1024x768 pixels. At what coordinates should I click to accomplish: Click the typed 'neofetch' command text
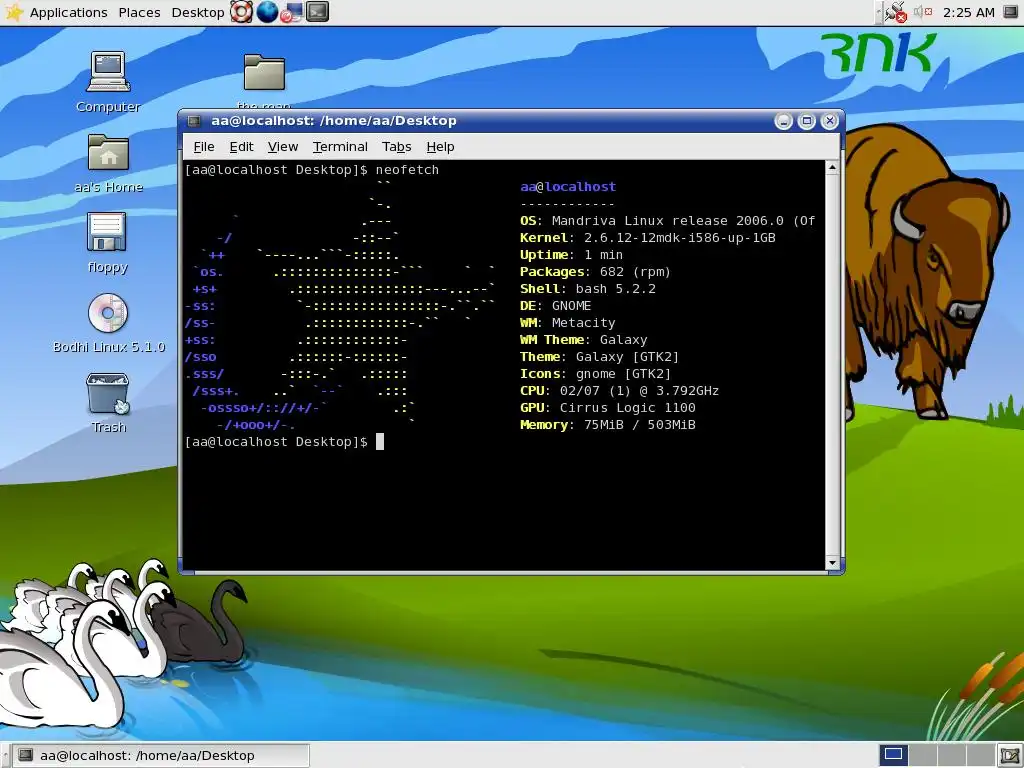pos(407,170)
